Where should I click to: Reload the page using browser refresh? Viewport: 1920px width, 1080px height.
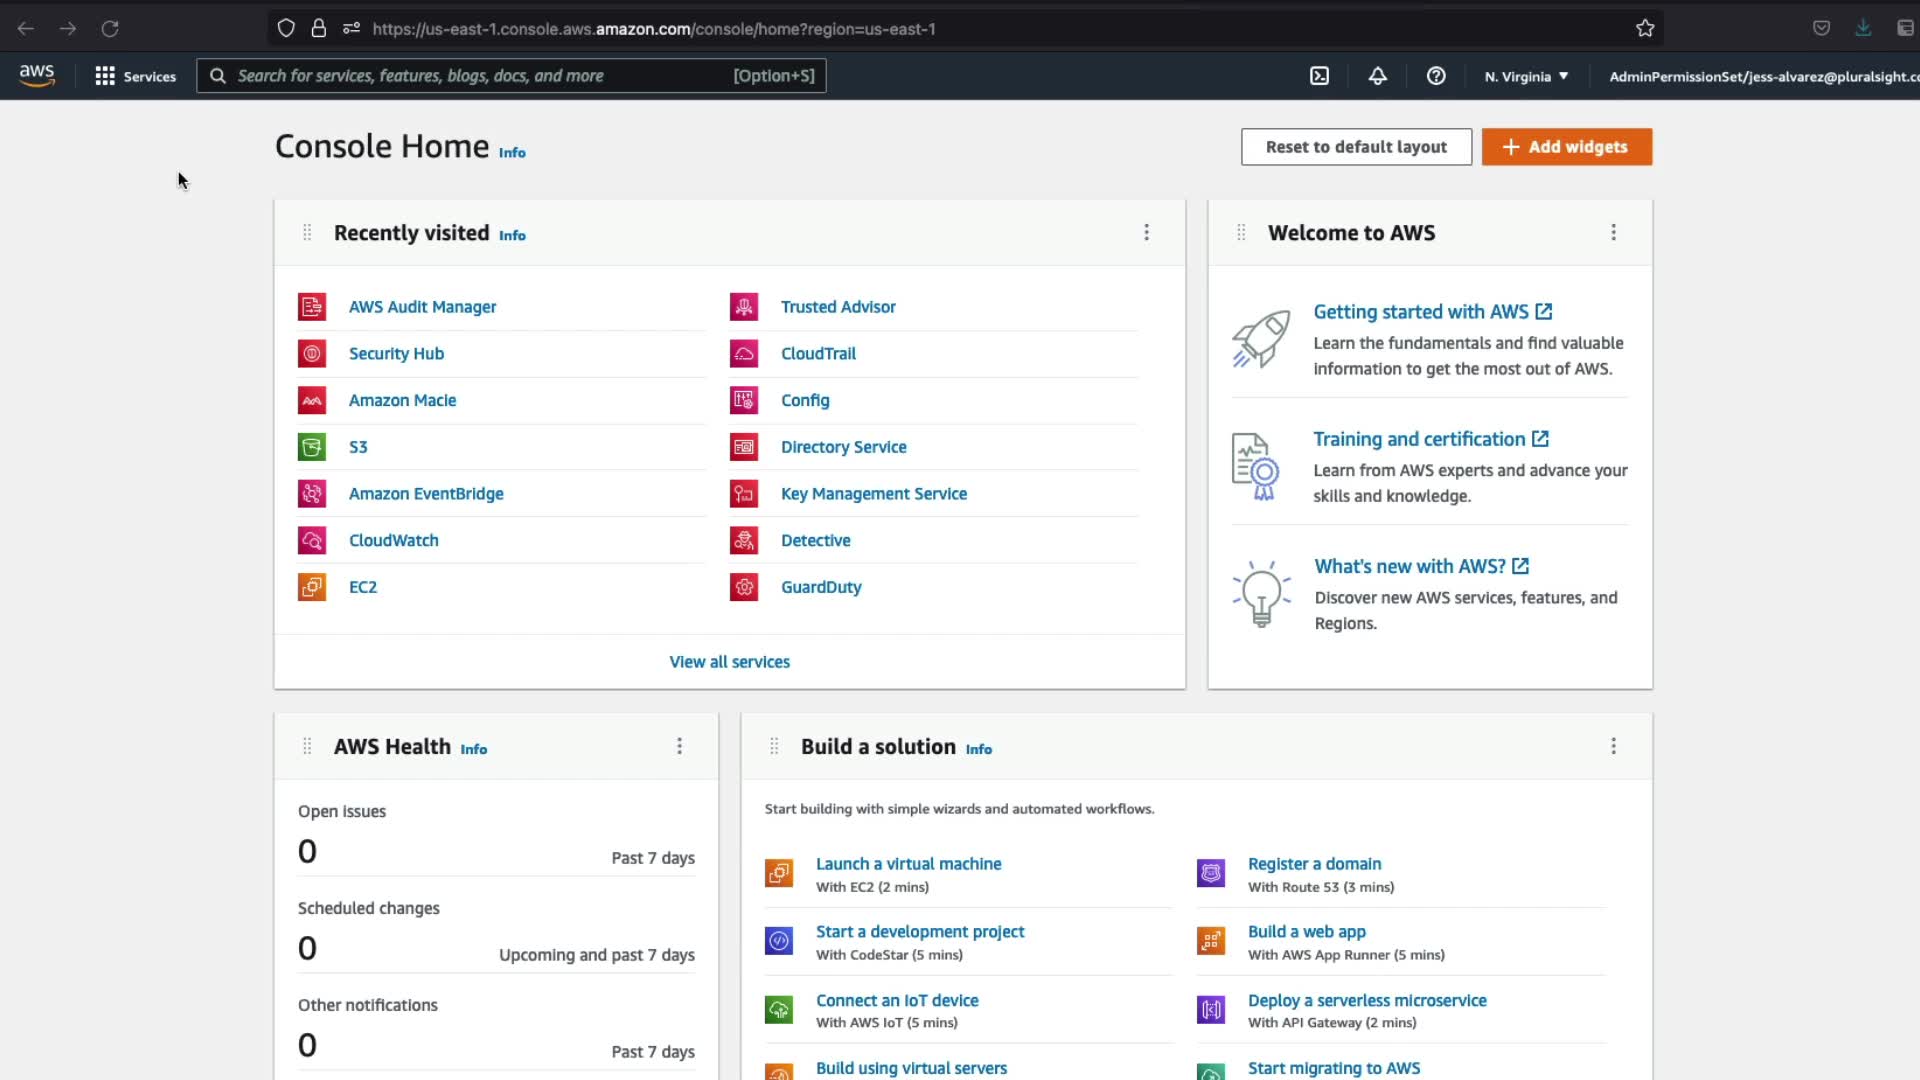(x=110, y=29)
